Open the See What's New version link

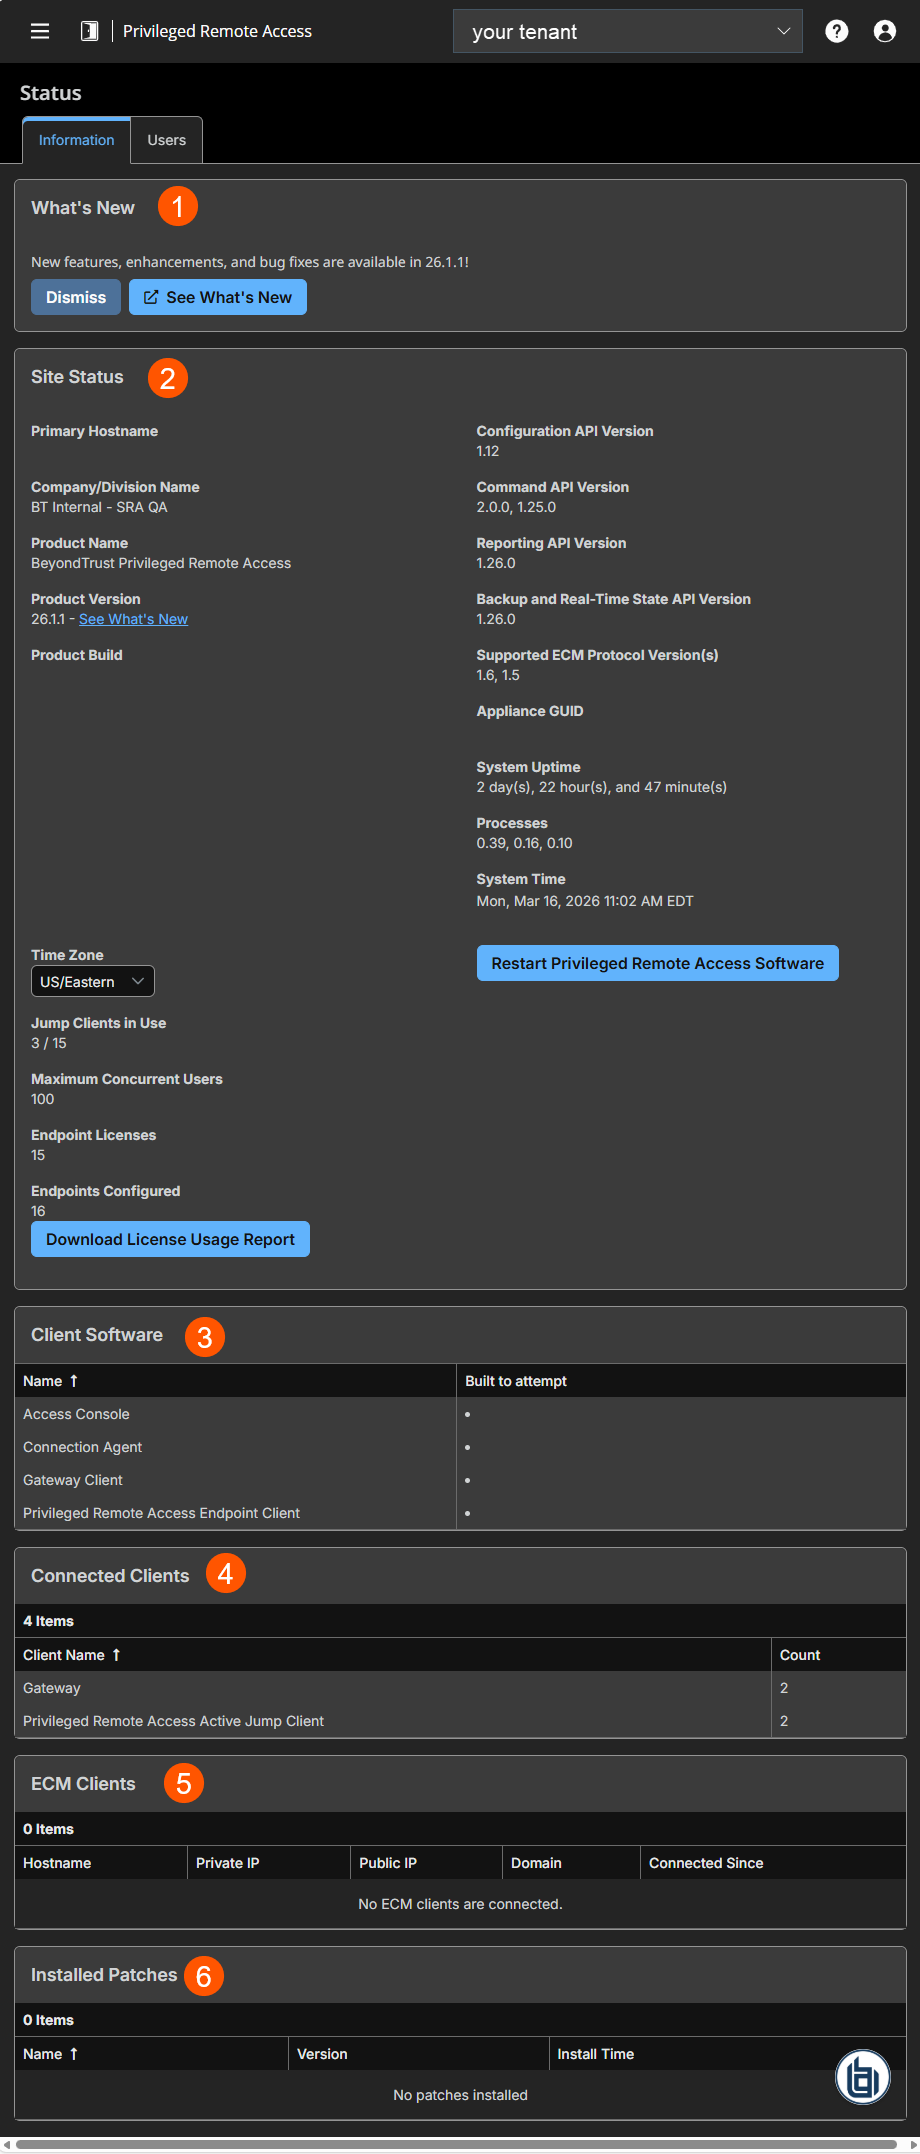pyautogui.click(x=133, y=619)
